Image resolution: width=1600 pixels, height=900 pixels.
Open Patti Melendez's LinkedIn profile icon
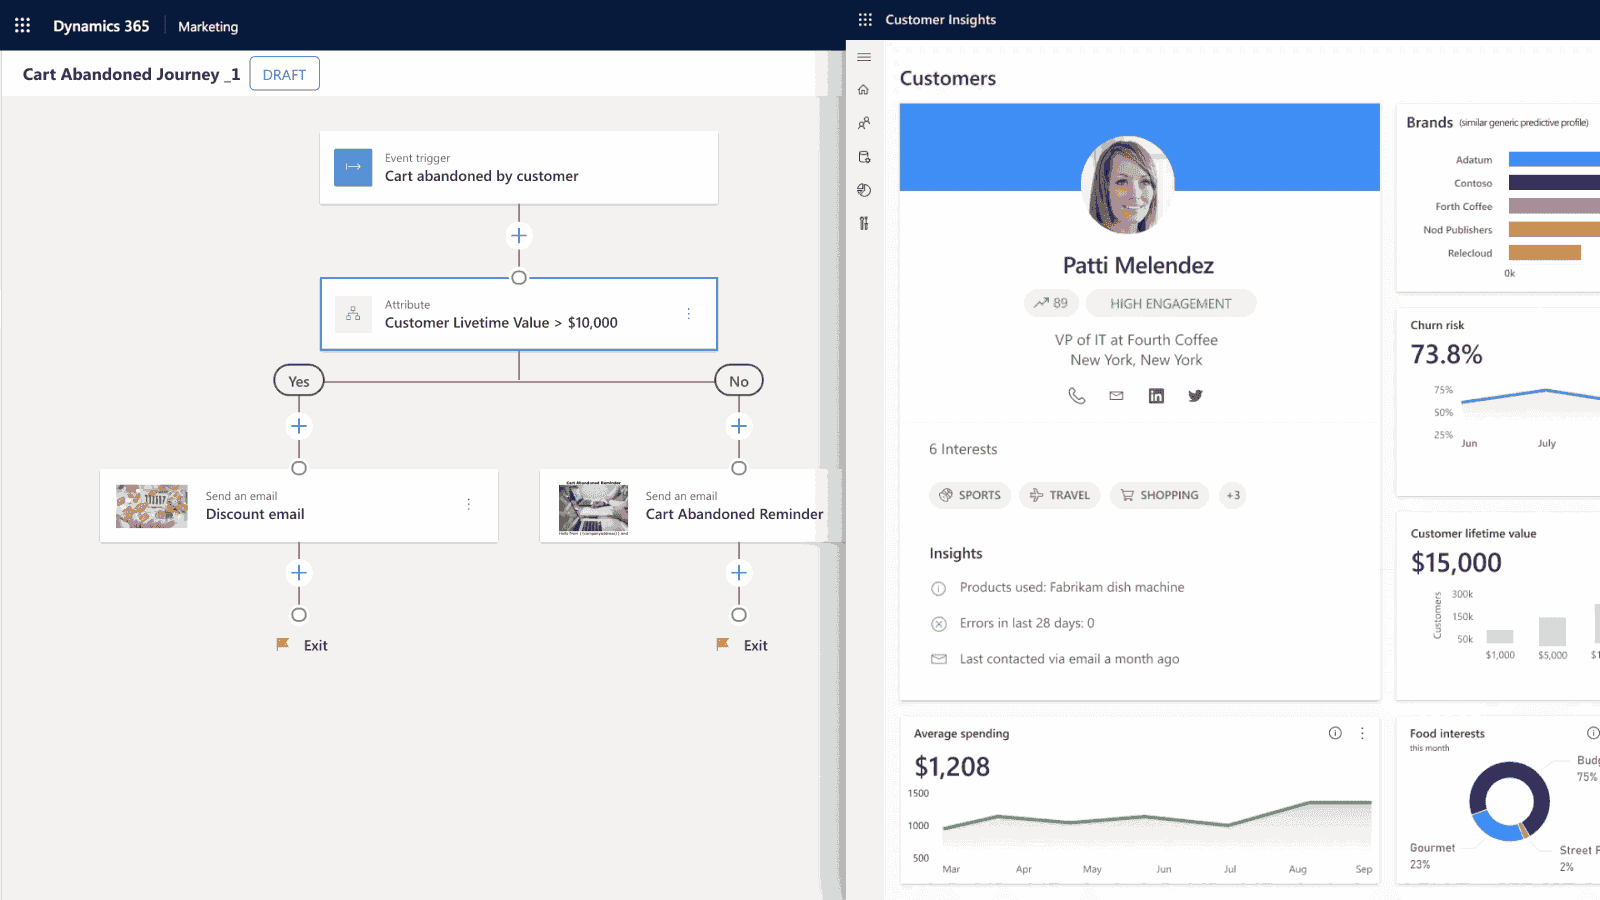click(x=1156, y=396)
